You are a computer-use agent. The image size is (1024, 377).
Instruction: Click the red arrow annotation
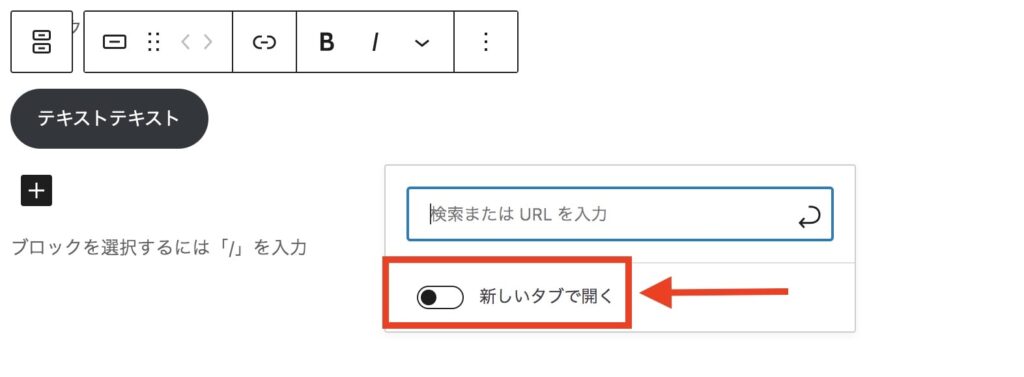click(714, 292)
